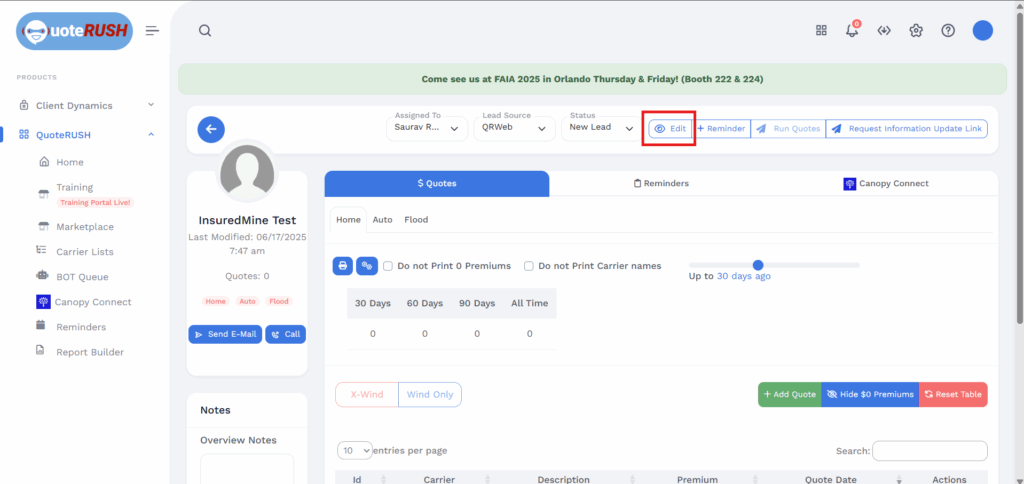Switch to the Reminders tab
This screenshot has width=1024, height=484.
[x=661, y=184]
